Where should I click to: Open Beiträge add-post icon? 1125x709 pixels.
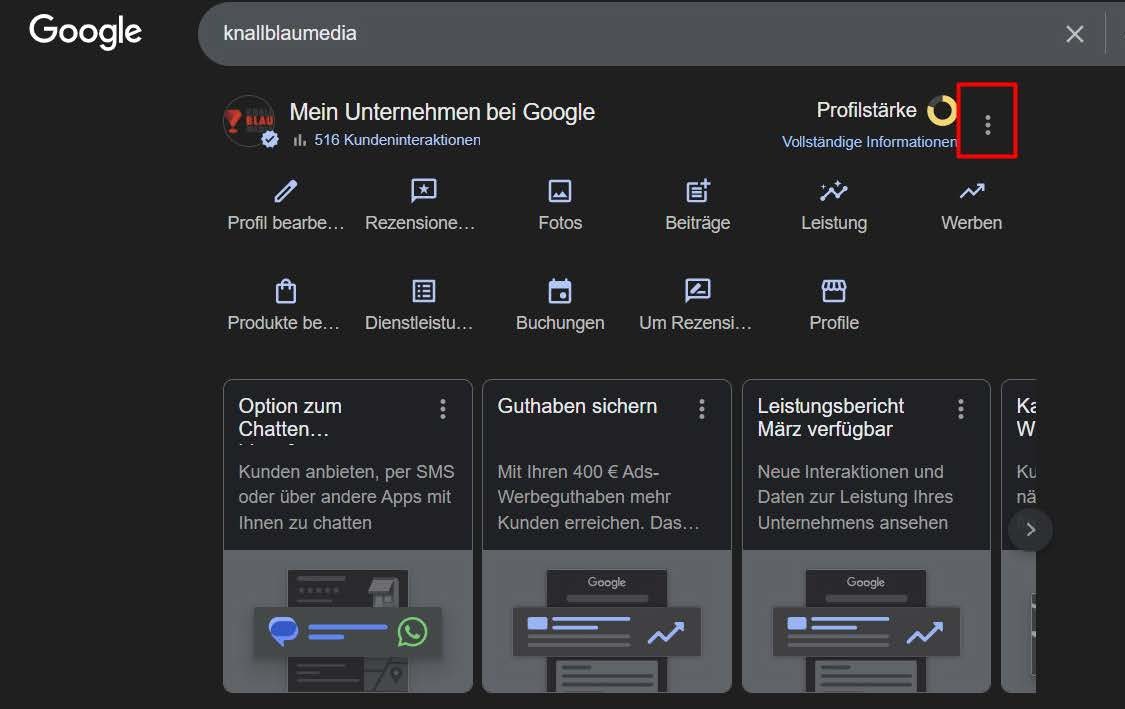(x=697, y=191)
